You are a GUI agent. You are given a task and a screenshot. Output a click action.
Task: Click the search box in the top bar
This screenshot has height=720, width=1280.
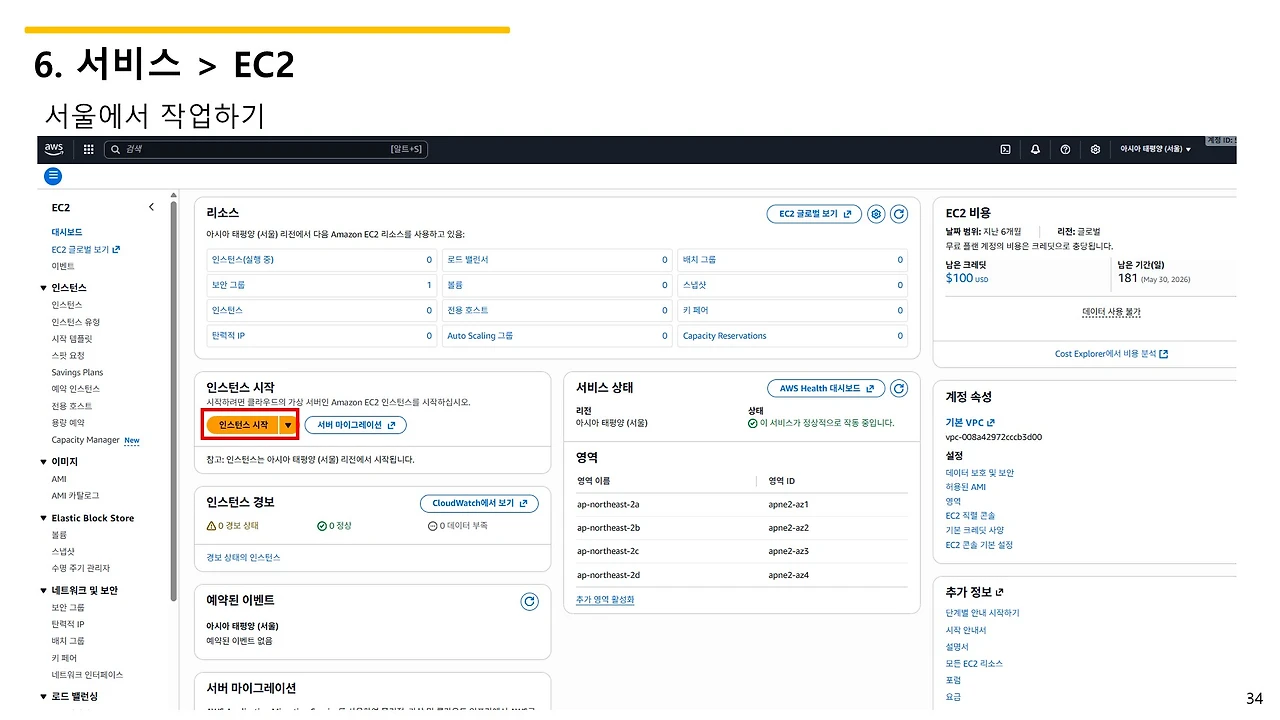[265, 149]
